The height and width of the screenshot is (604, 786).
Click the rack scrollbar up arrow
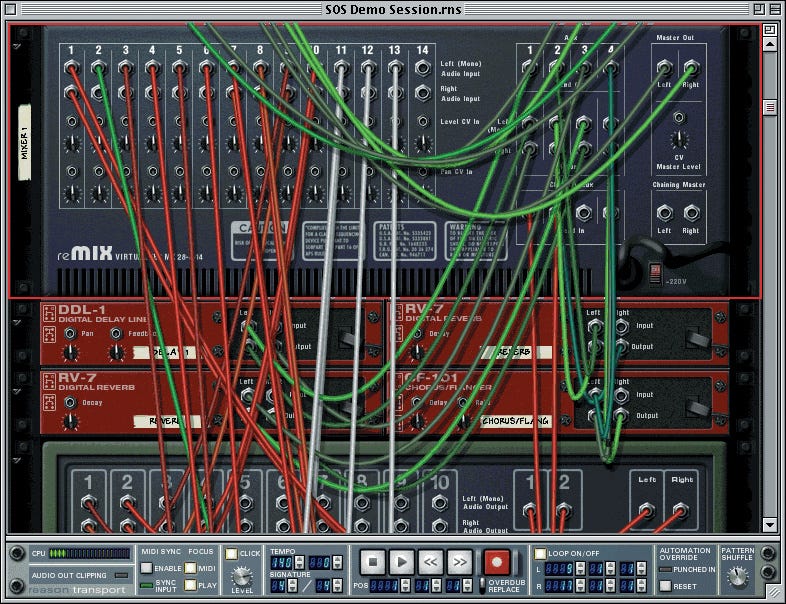(x=769, y=44)
